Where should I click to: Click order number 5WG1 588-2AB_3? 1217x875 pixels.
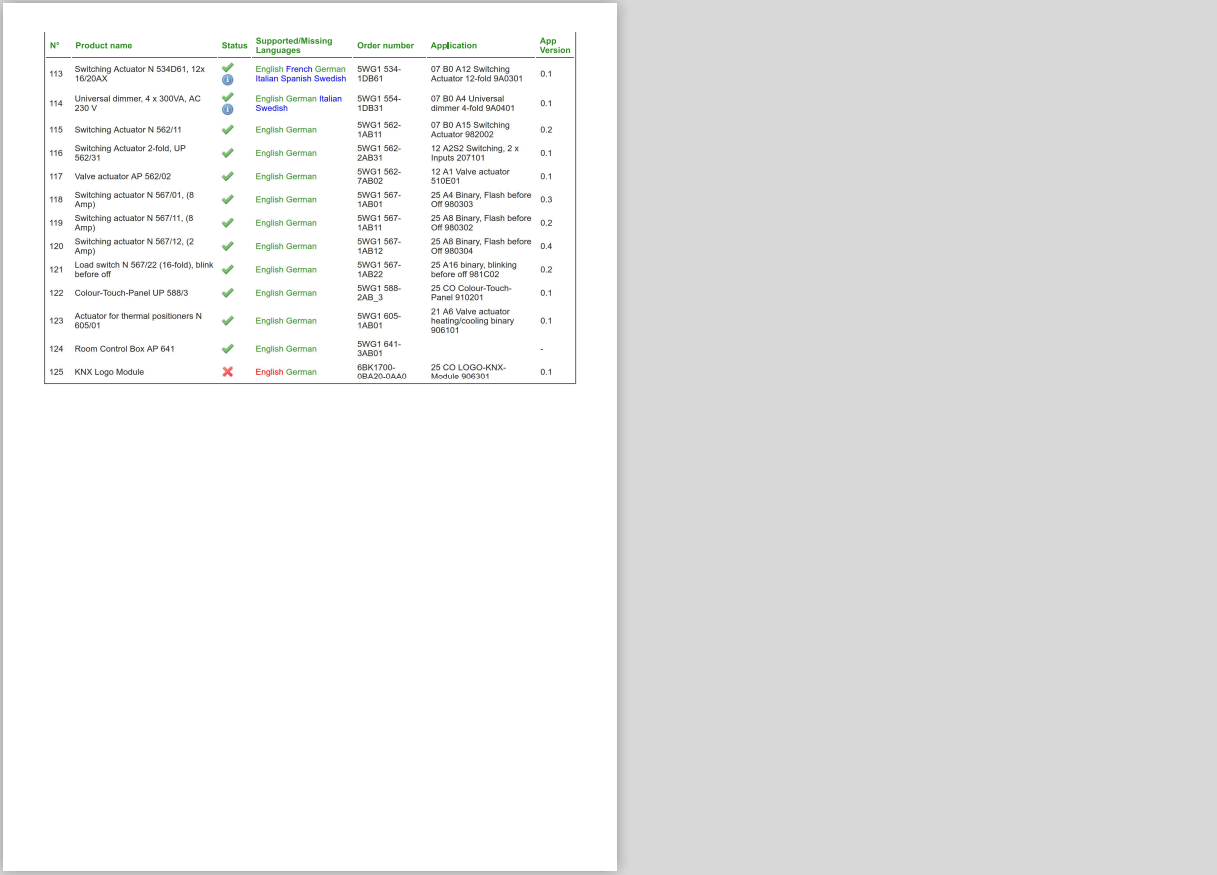click(x=379, y=293)
